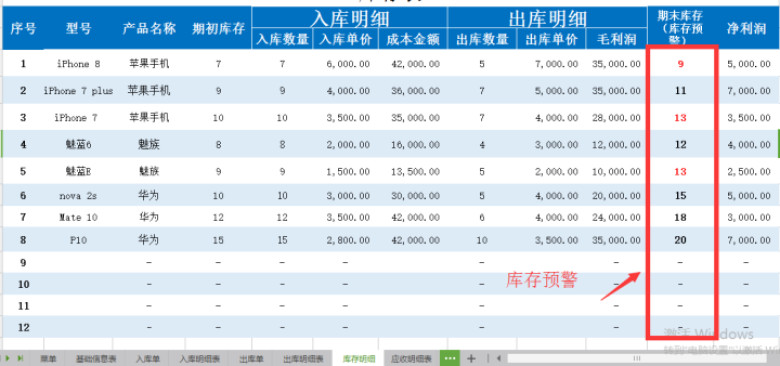Viewport: 780px width, 366px height.
Task: Click the 出库单价 sub-header
Action: coord(551,39)
